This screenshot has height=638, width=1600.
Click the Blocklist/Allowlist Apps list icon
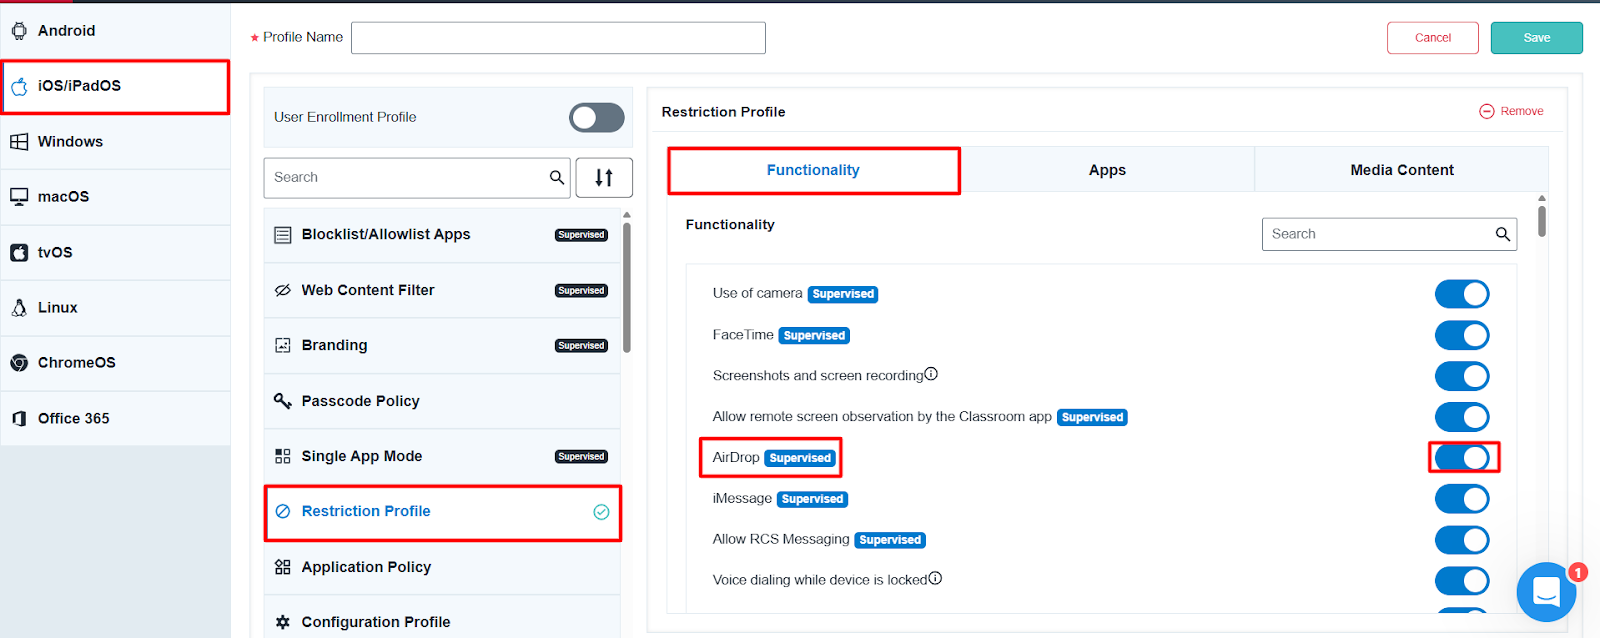[283, 235]
